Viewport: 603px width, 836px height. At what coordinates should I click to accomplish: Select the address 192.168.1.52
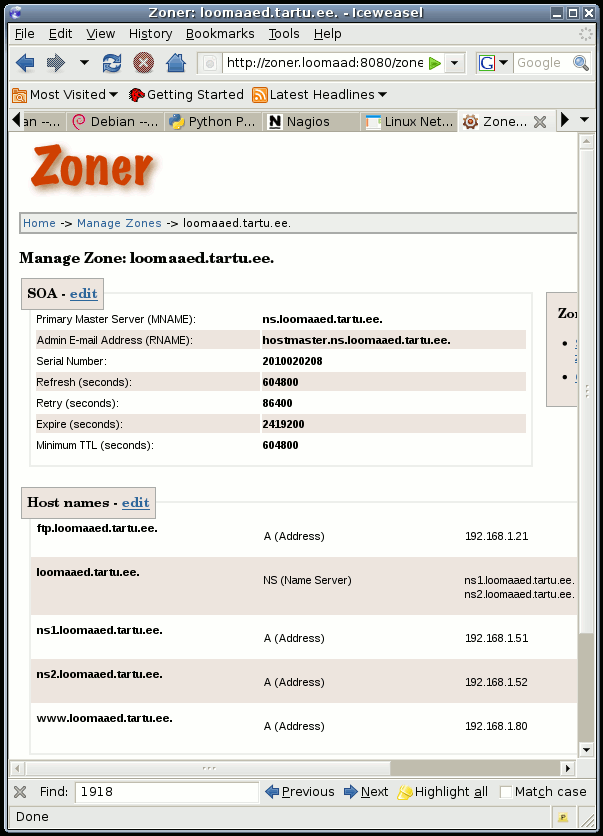click(496, 682)
